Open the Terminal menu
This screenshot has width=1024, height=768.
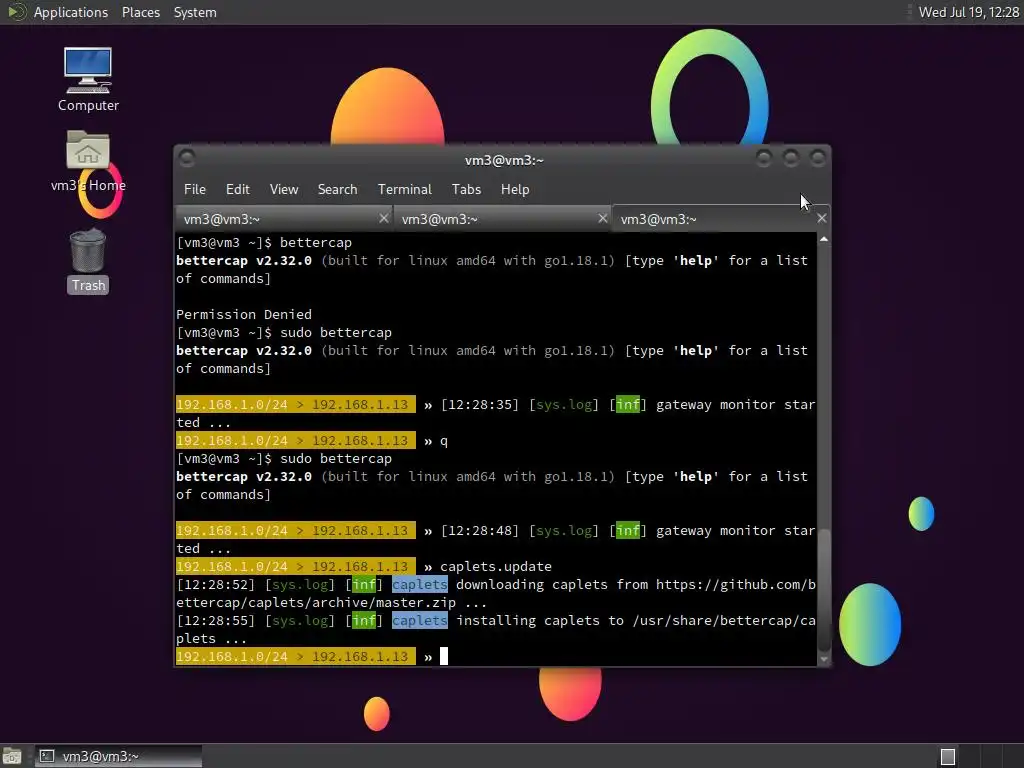tap(404, 189)
